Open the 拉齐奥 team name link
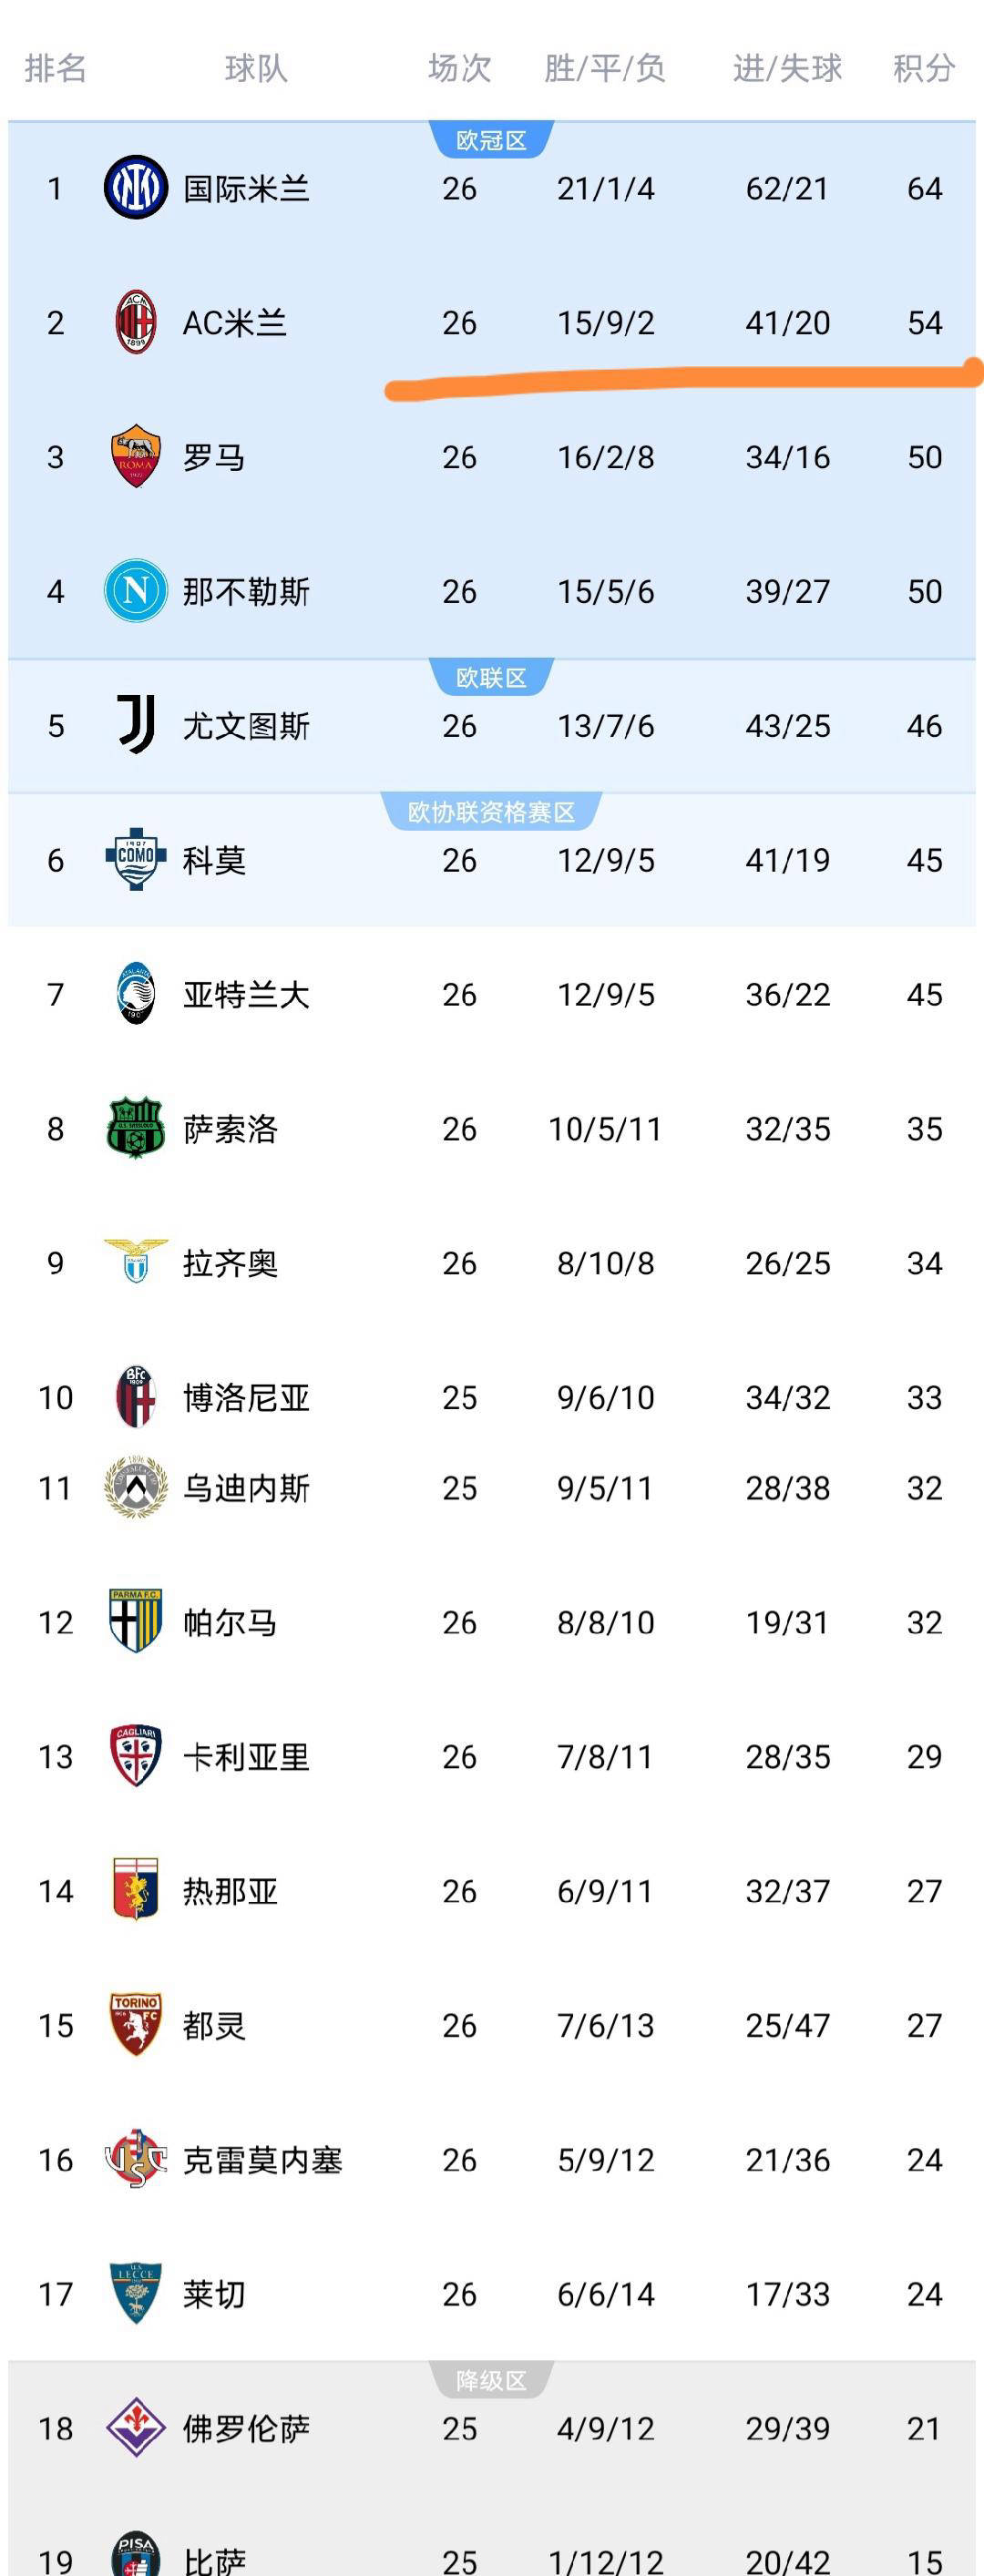The width and height of the screenshot is (984, 2576). coord(230,1263)
